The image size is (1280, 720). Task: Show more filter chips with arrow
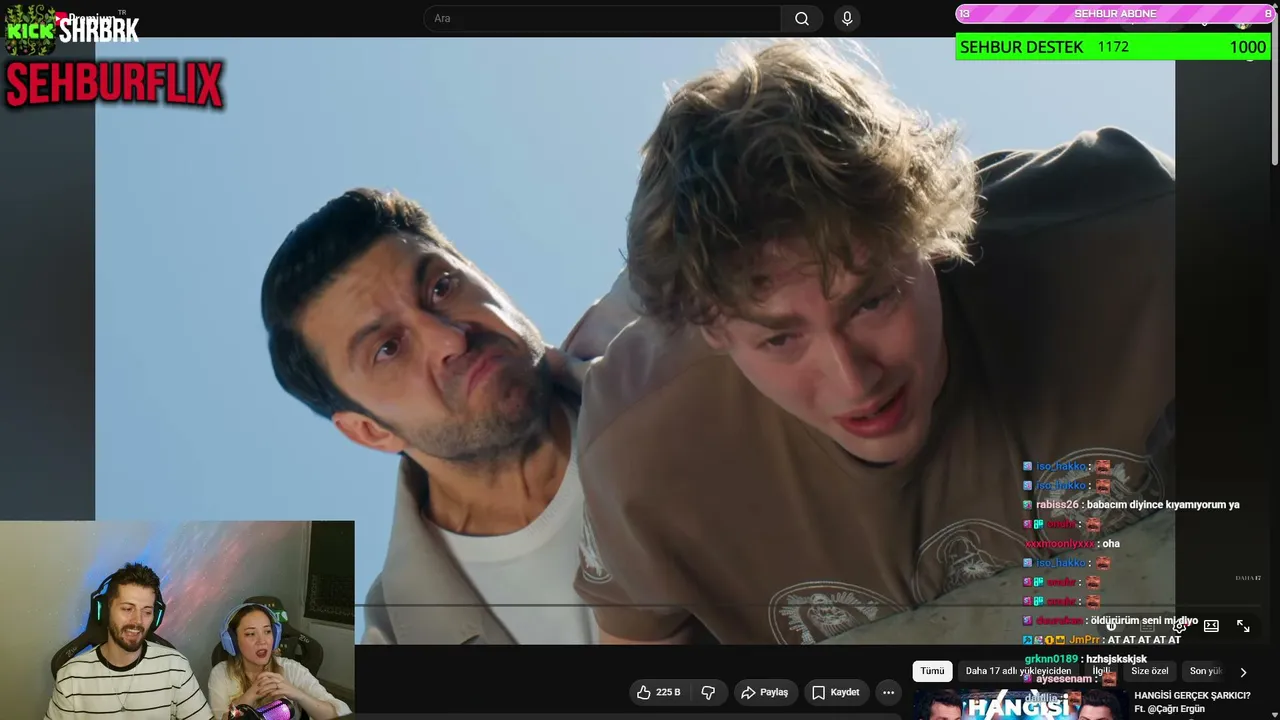(1243, 672)
